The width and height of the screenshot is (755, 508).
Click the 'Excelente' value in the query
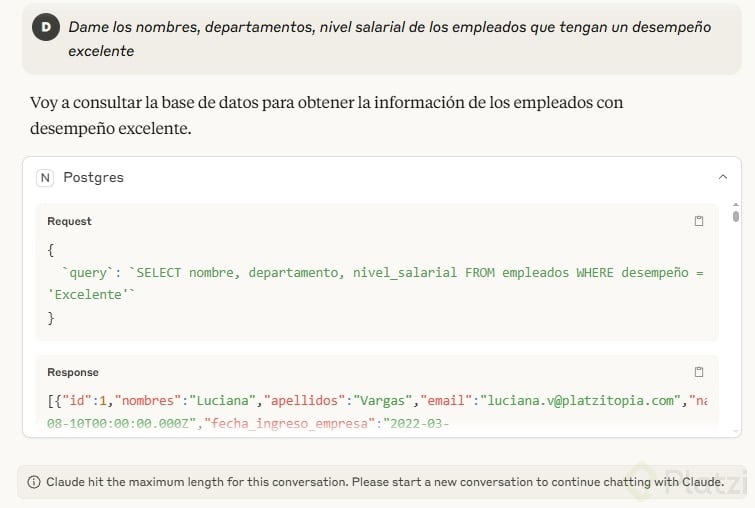pyautogui.click(x=88, y=295)
